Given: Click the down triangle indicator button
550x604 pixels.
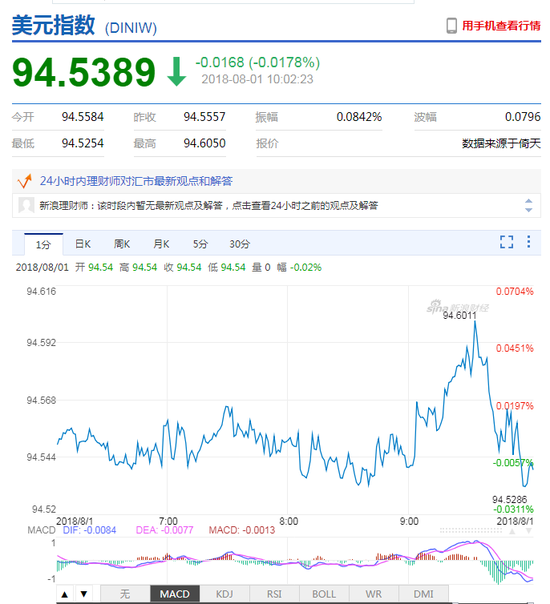Looking at the screenshot, I should click(83, 594).
